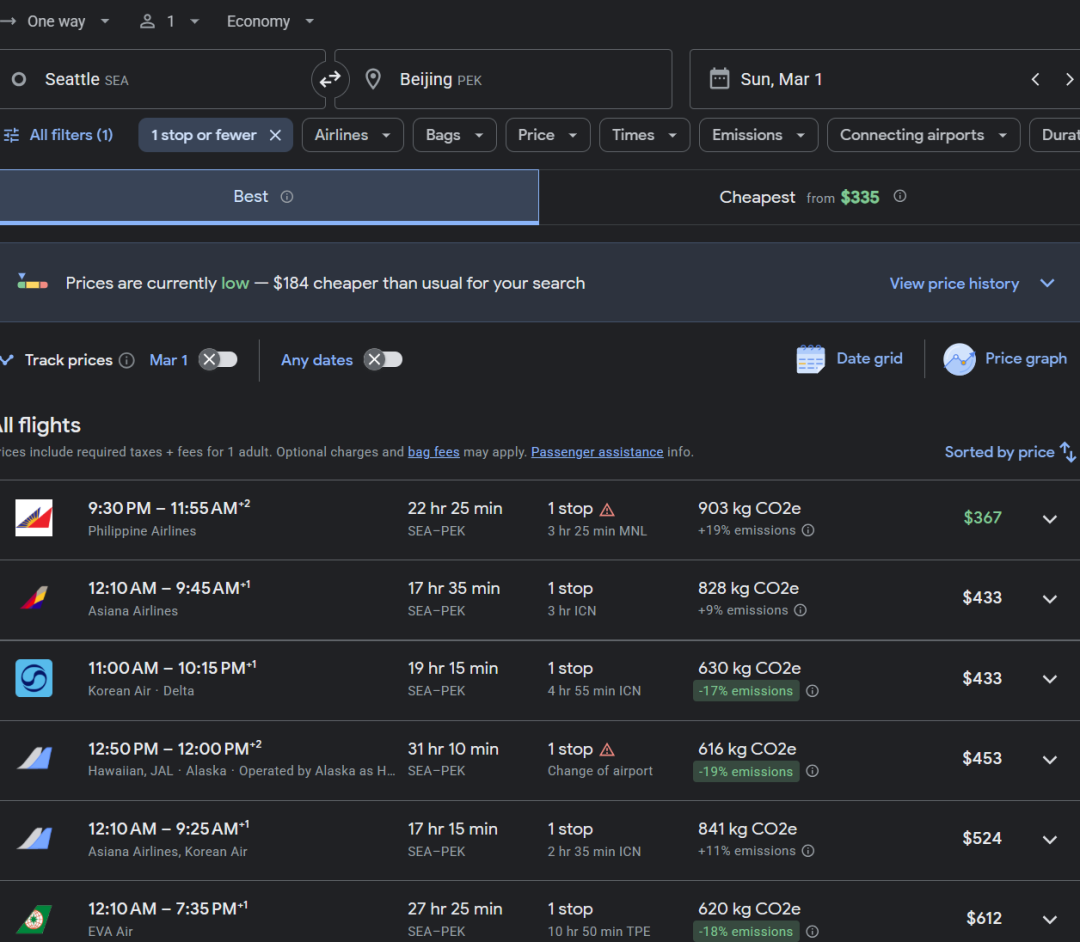Open the Date grid view
Screen dimensions: 1080x942
(849, 359)
